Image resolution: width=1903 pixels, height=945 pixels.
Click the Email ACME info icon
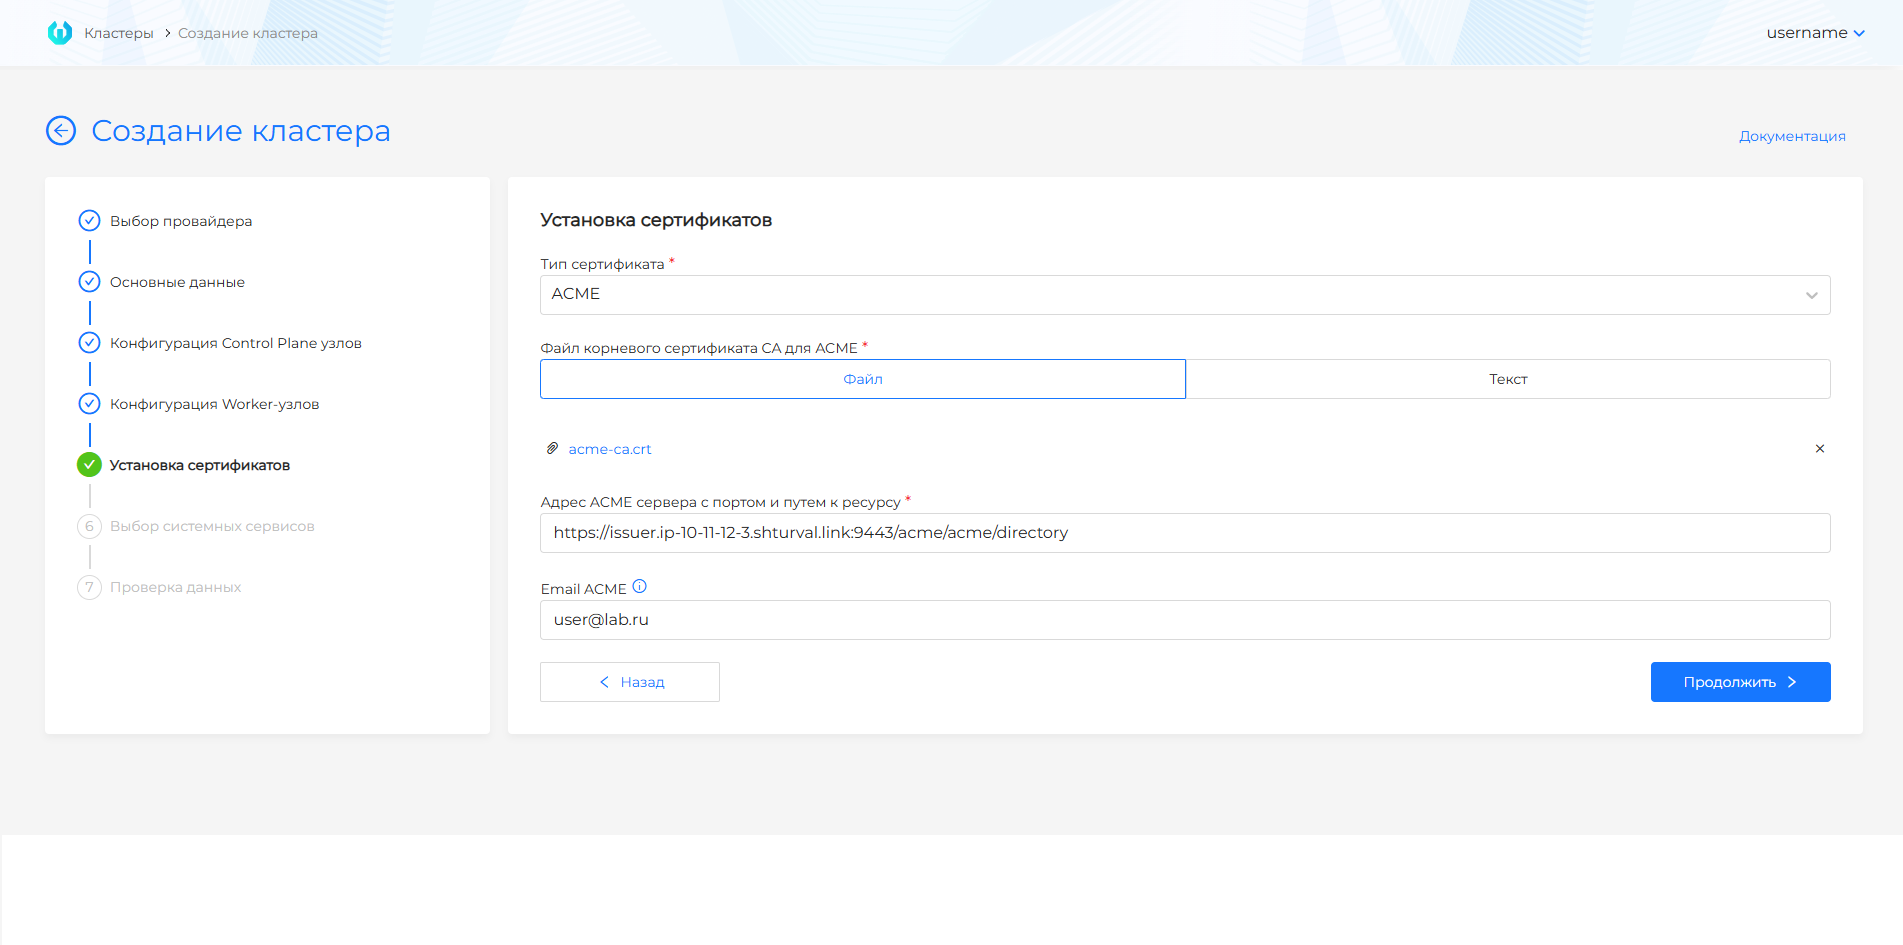point(640,587)
